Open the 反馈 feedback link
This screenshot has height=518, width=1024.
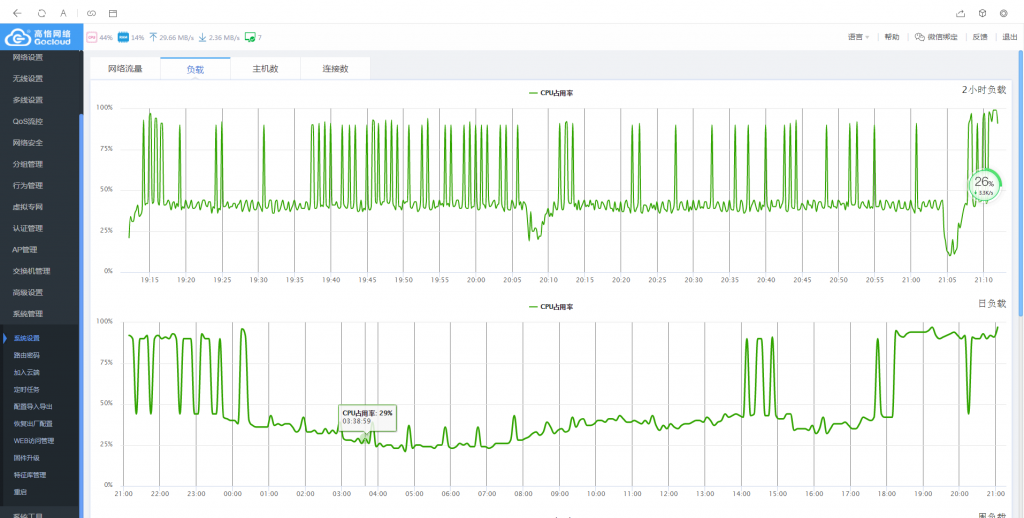tap(980, 37)
